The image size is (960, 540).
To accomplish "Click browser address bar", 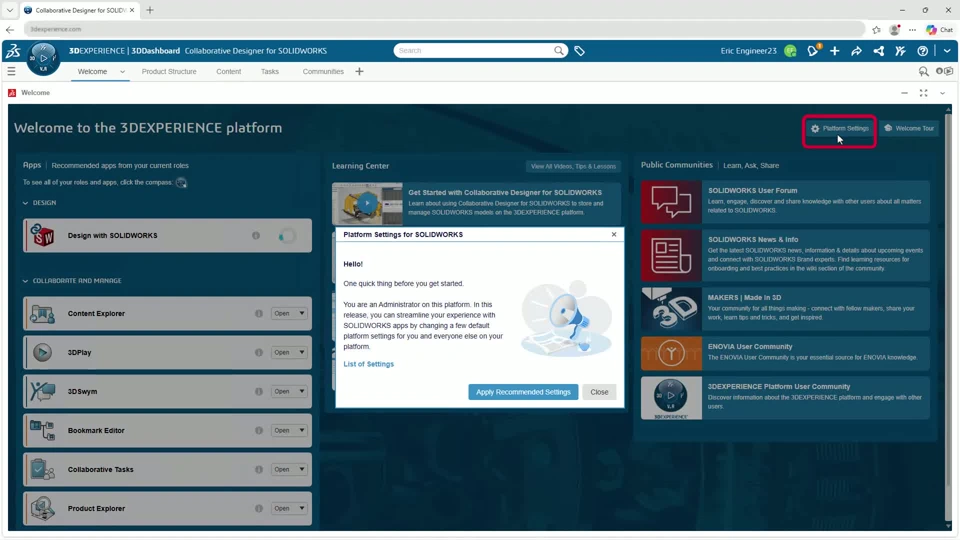I will click(x=444, y=29).
